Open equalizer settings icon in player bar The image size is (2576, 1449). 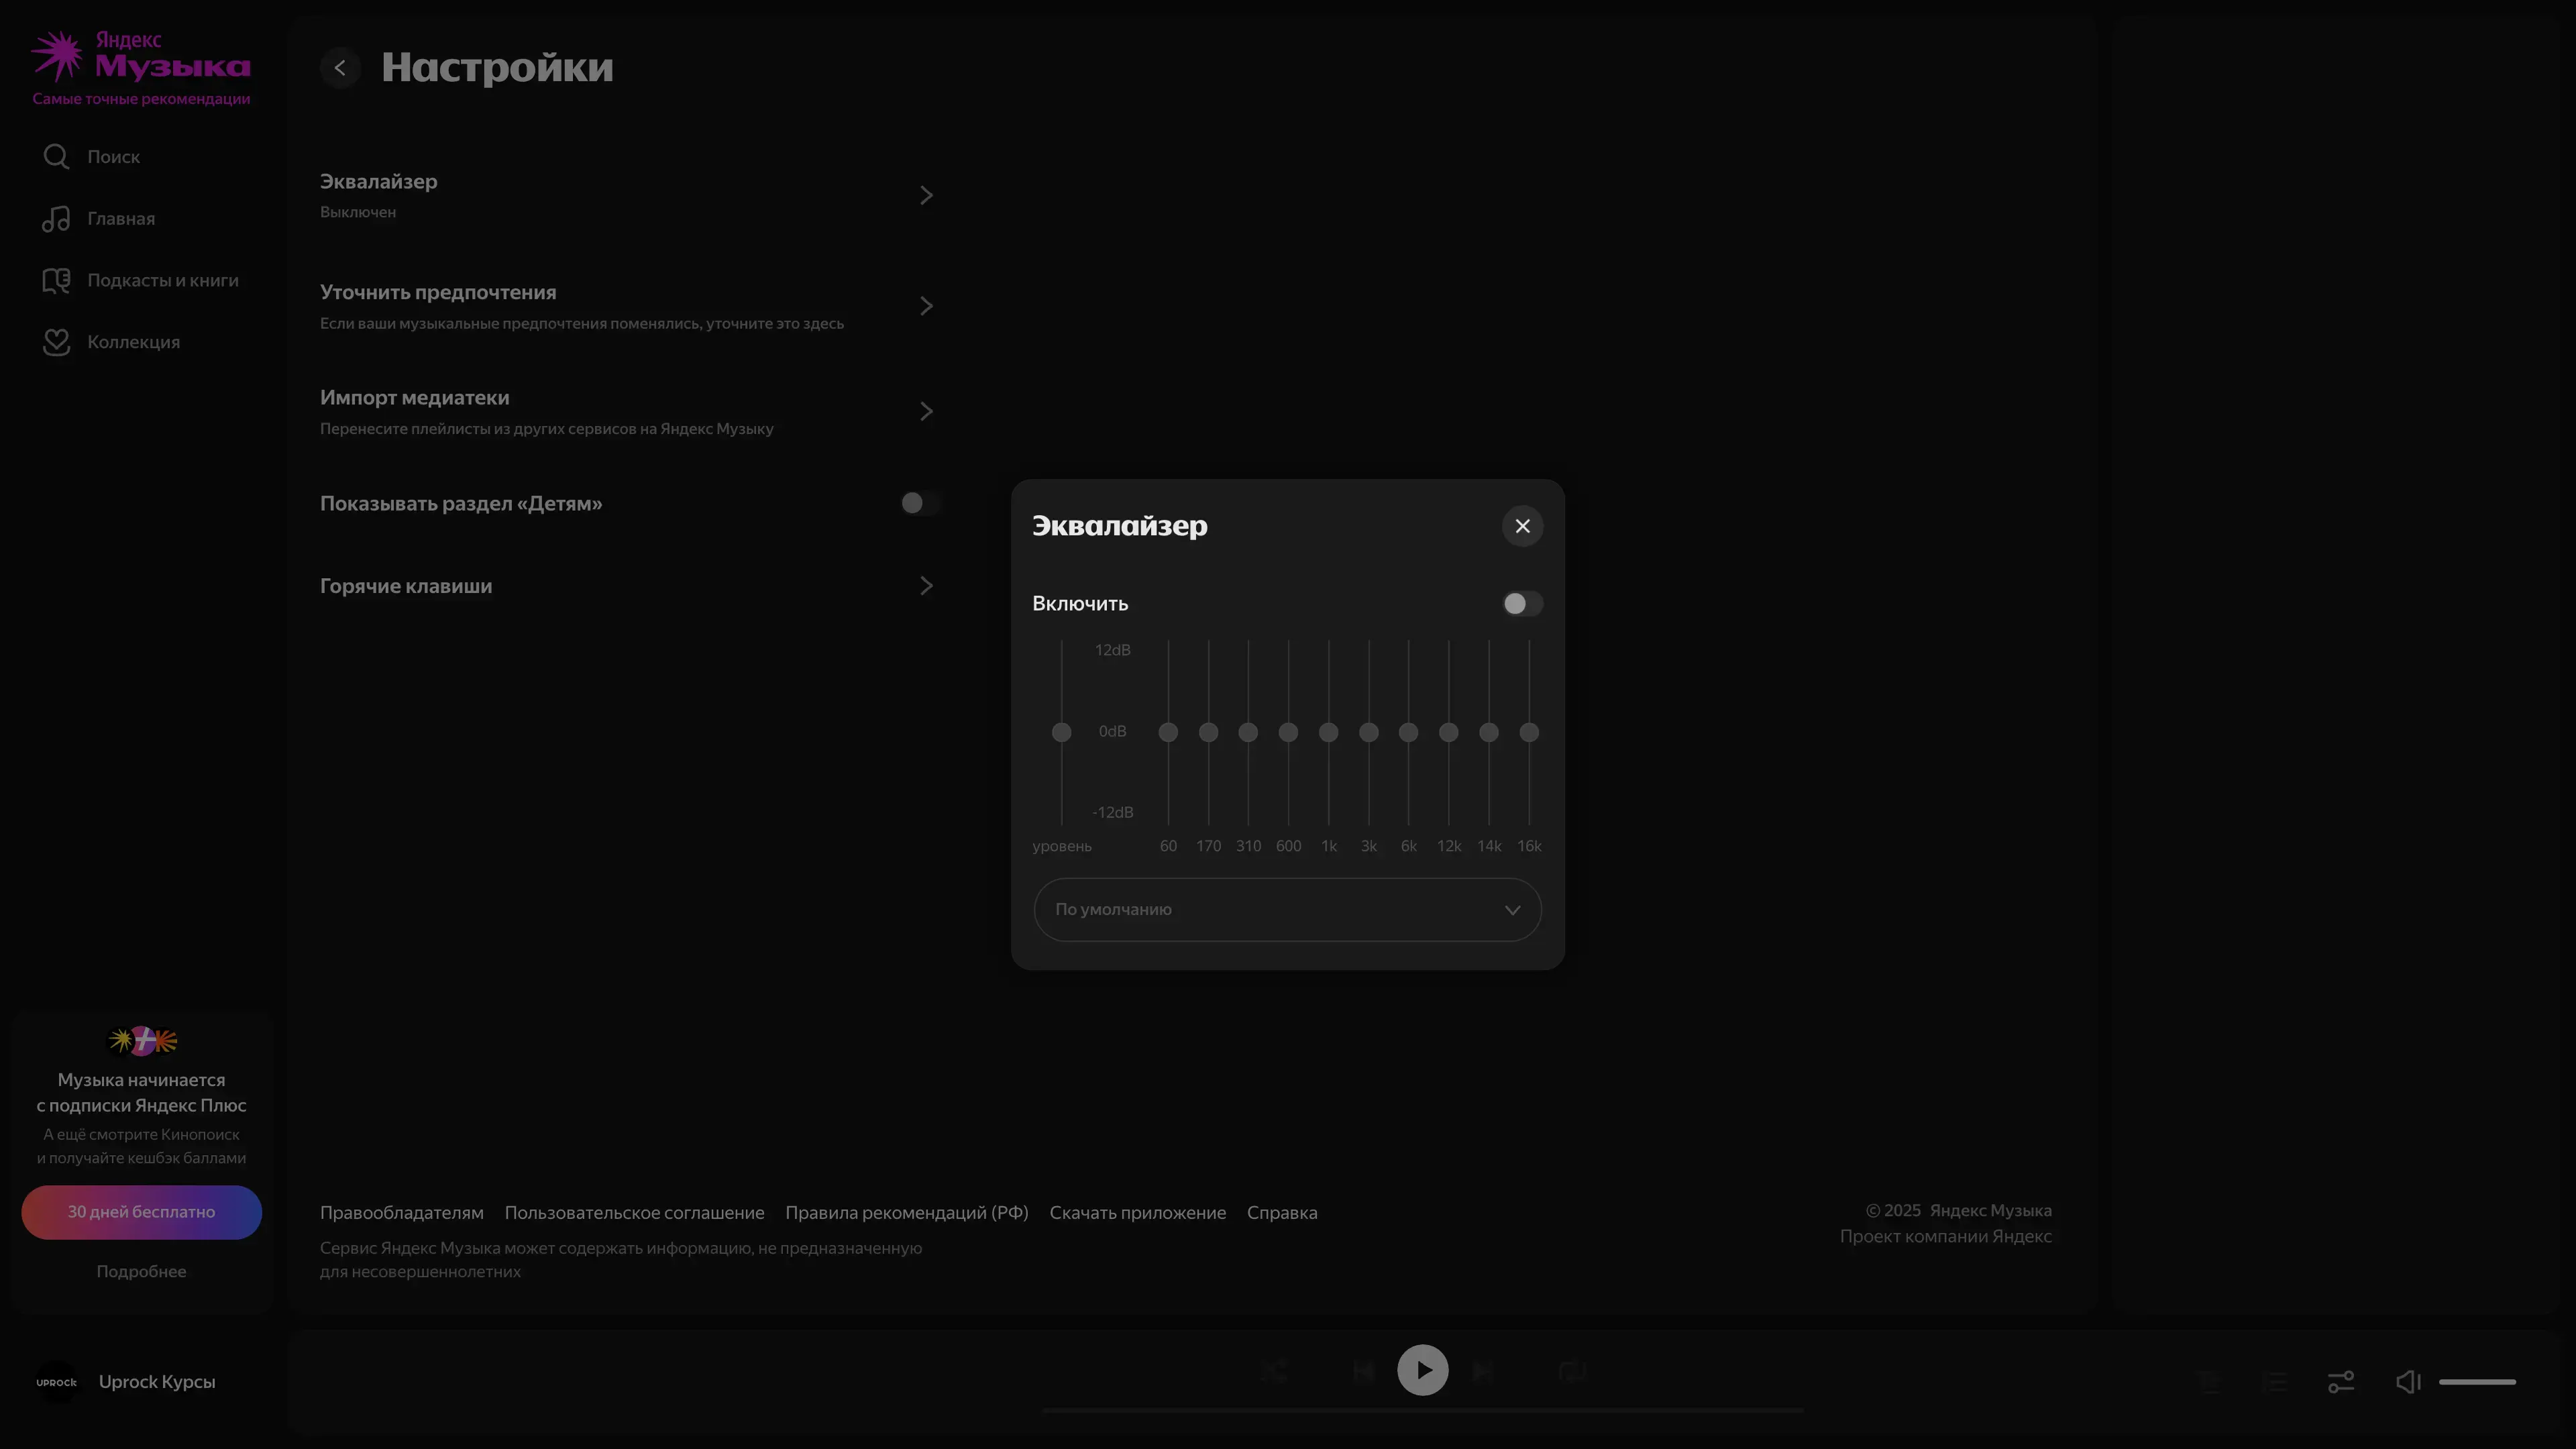click(x=2341, y=1382)
